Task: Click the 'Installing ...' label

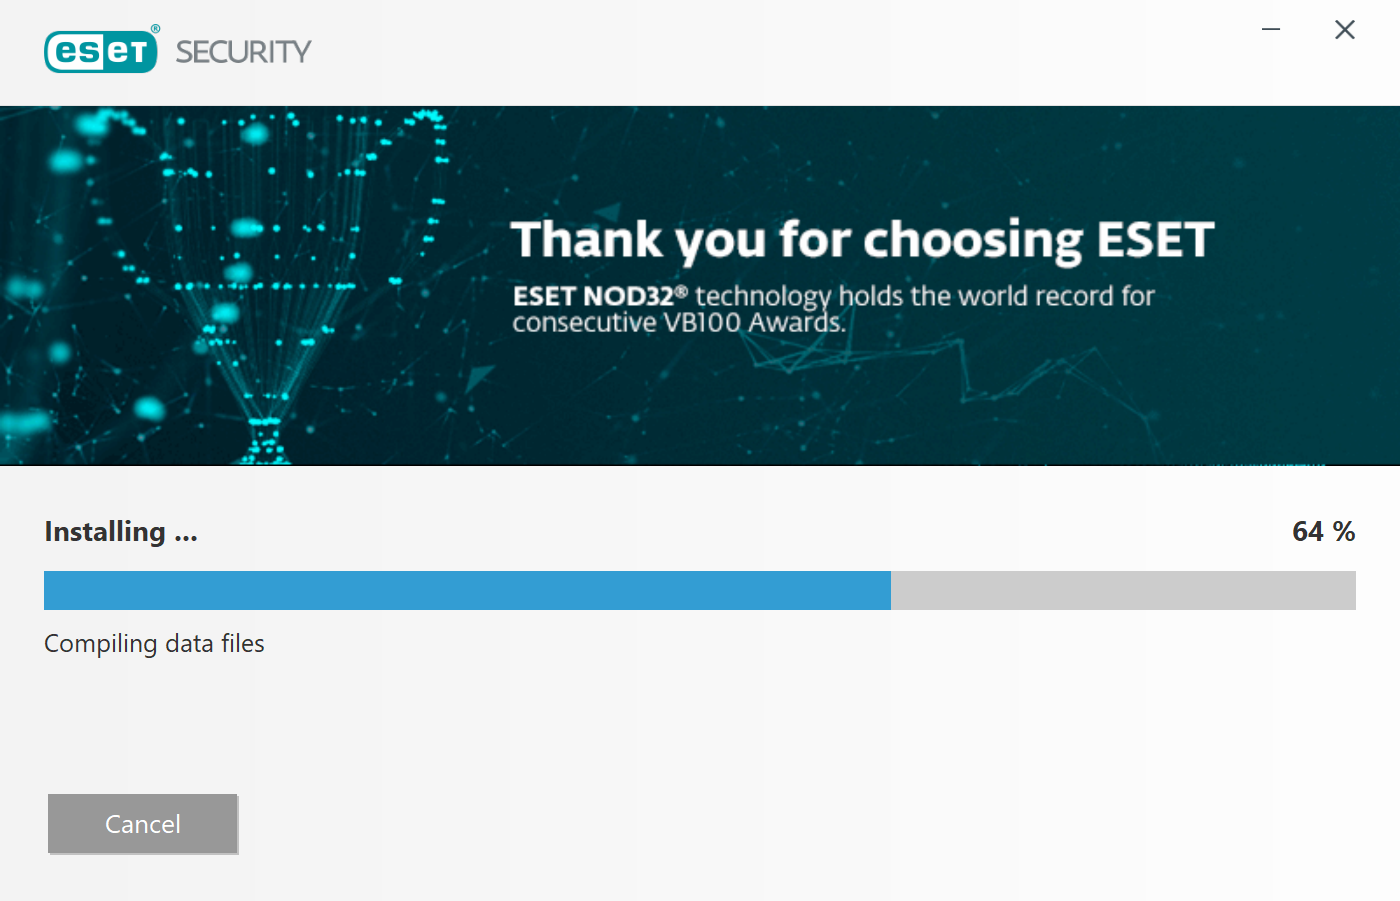Action: 121,532
